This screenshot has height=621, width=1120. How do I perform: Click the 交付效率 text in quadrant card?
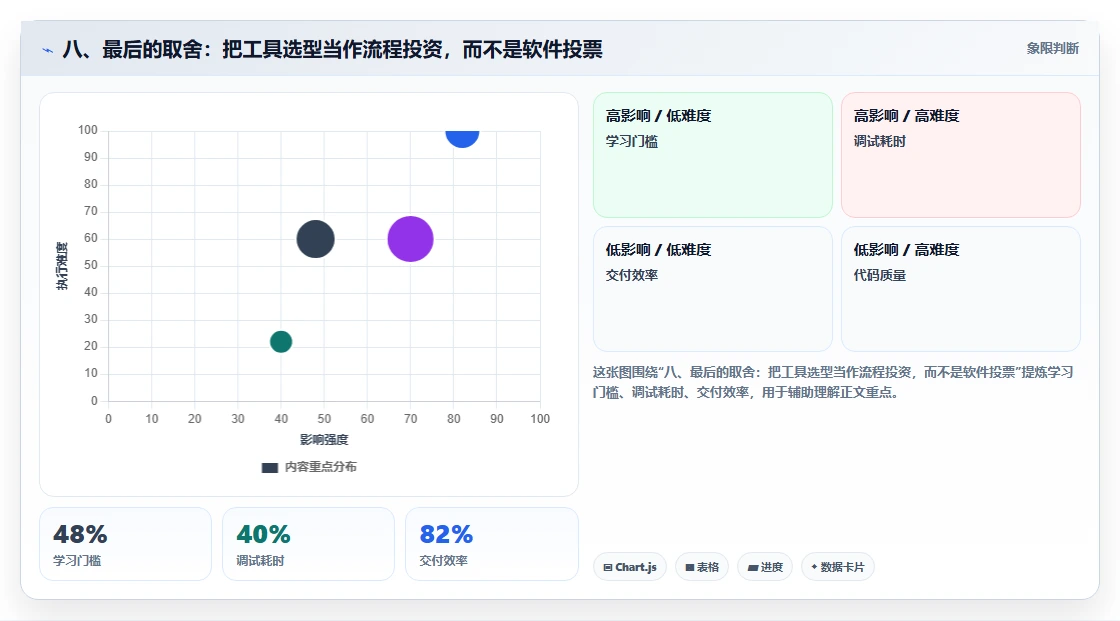click(631, 275)
